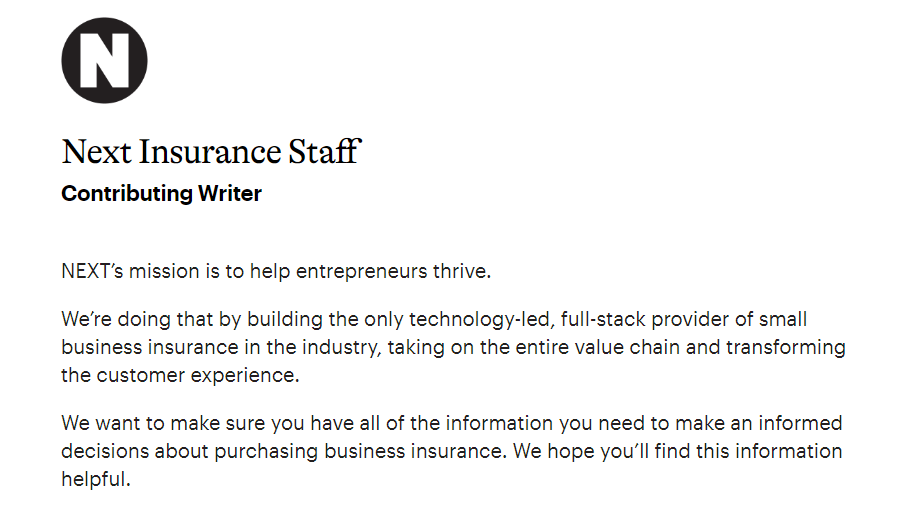Click the word transforming at the line end
This screenshot has height=527, width=912.
pos(786,348)
